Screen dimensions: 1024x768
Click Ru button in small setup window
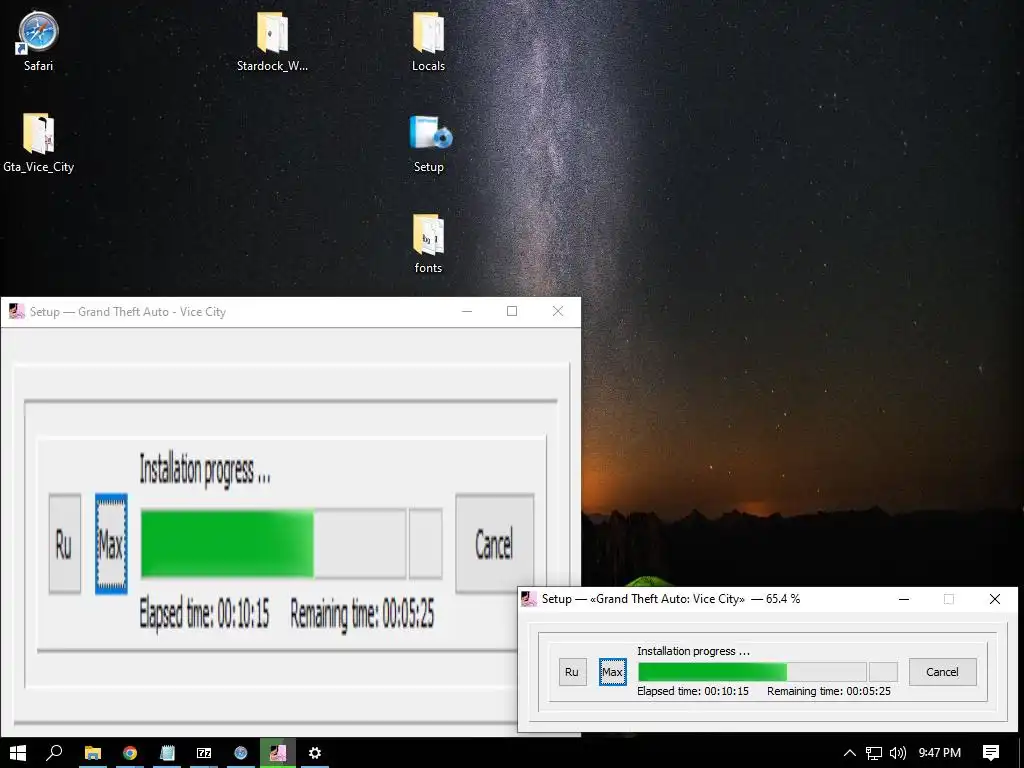pyautogui.click(x=572, y=672)
